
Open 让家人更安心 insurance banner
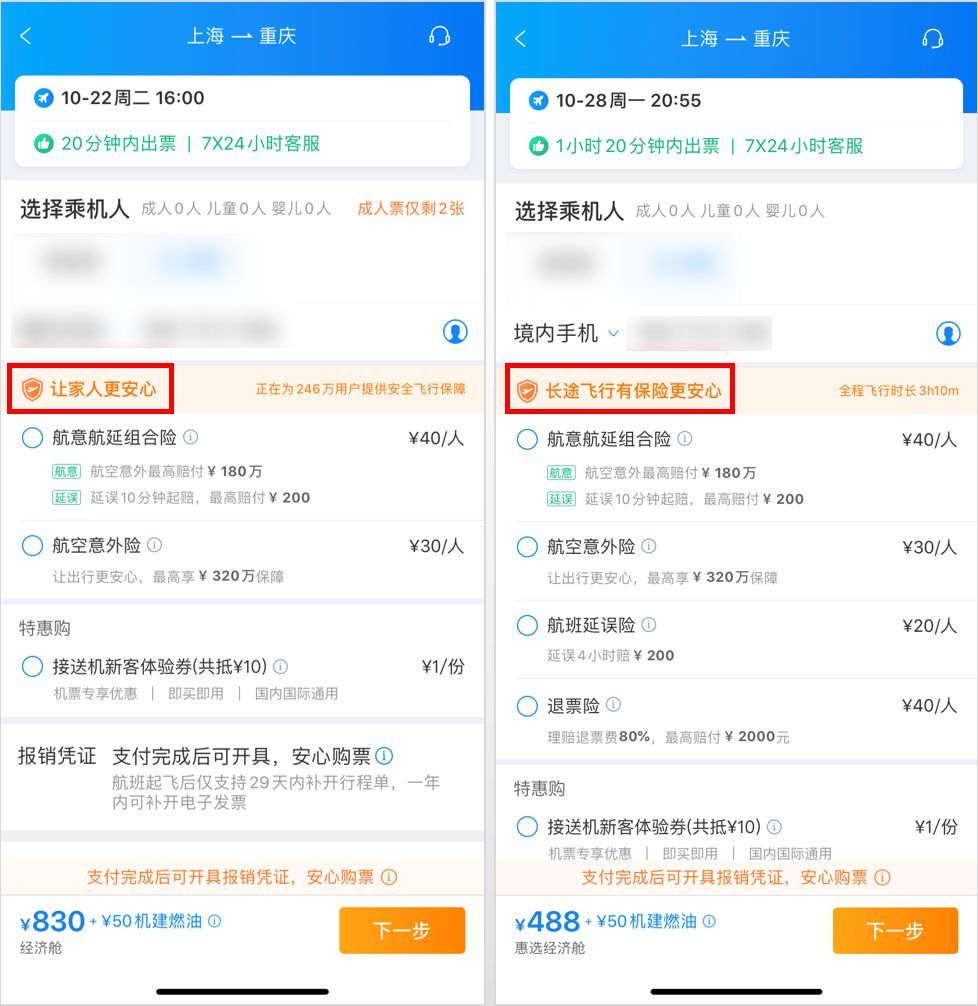pos(90,389)
